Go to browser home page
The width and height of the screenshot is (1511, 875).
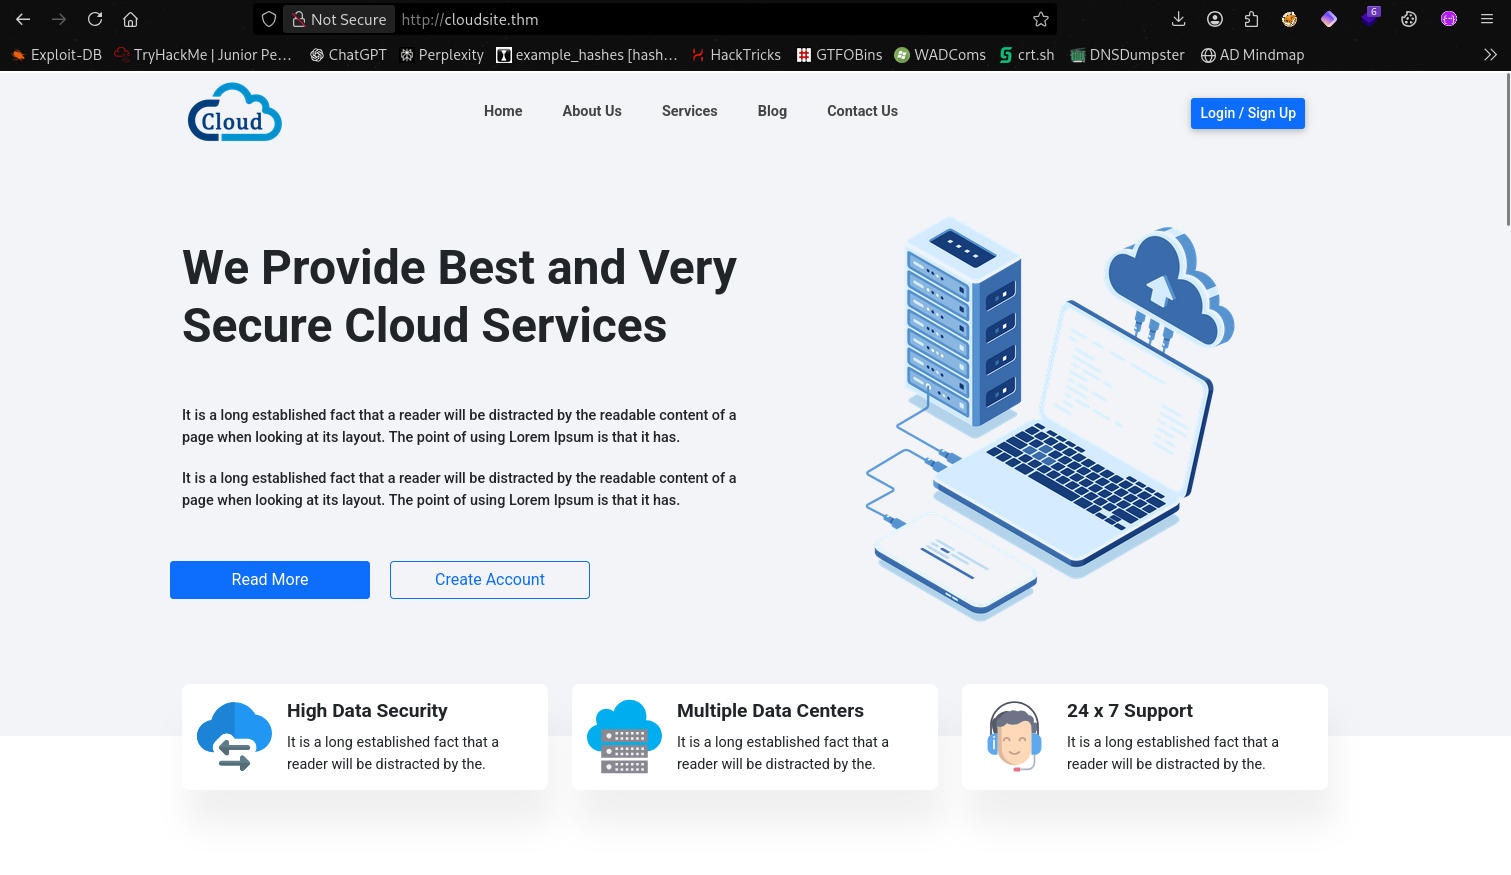pos(130,19)
